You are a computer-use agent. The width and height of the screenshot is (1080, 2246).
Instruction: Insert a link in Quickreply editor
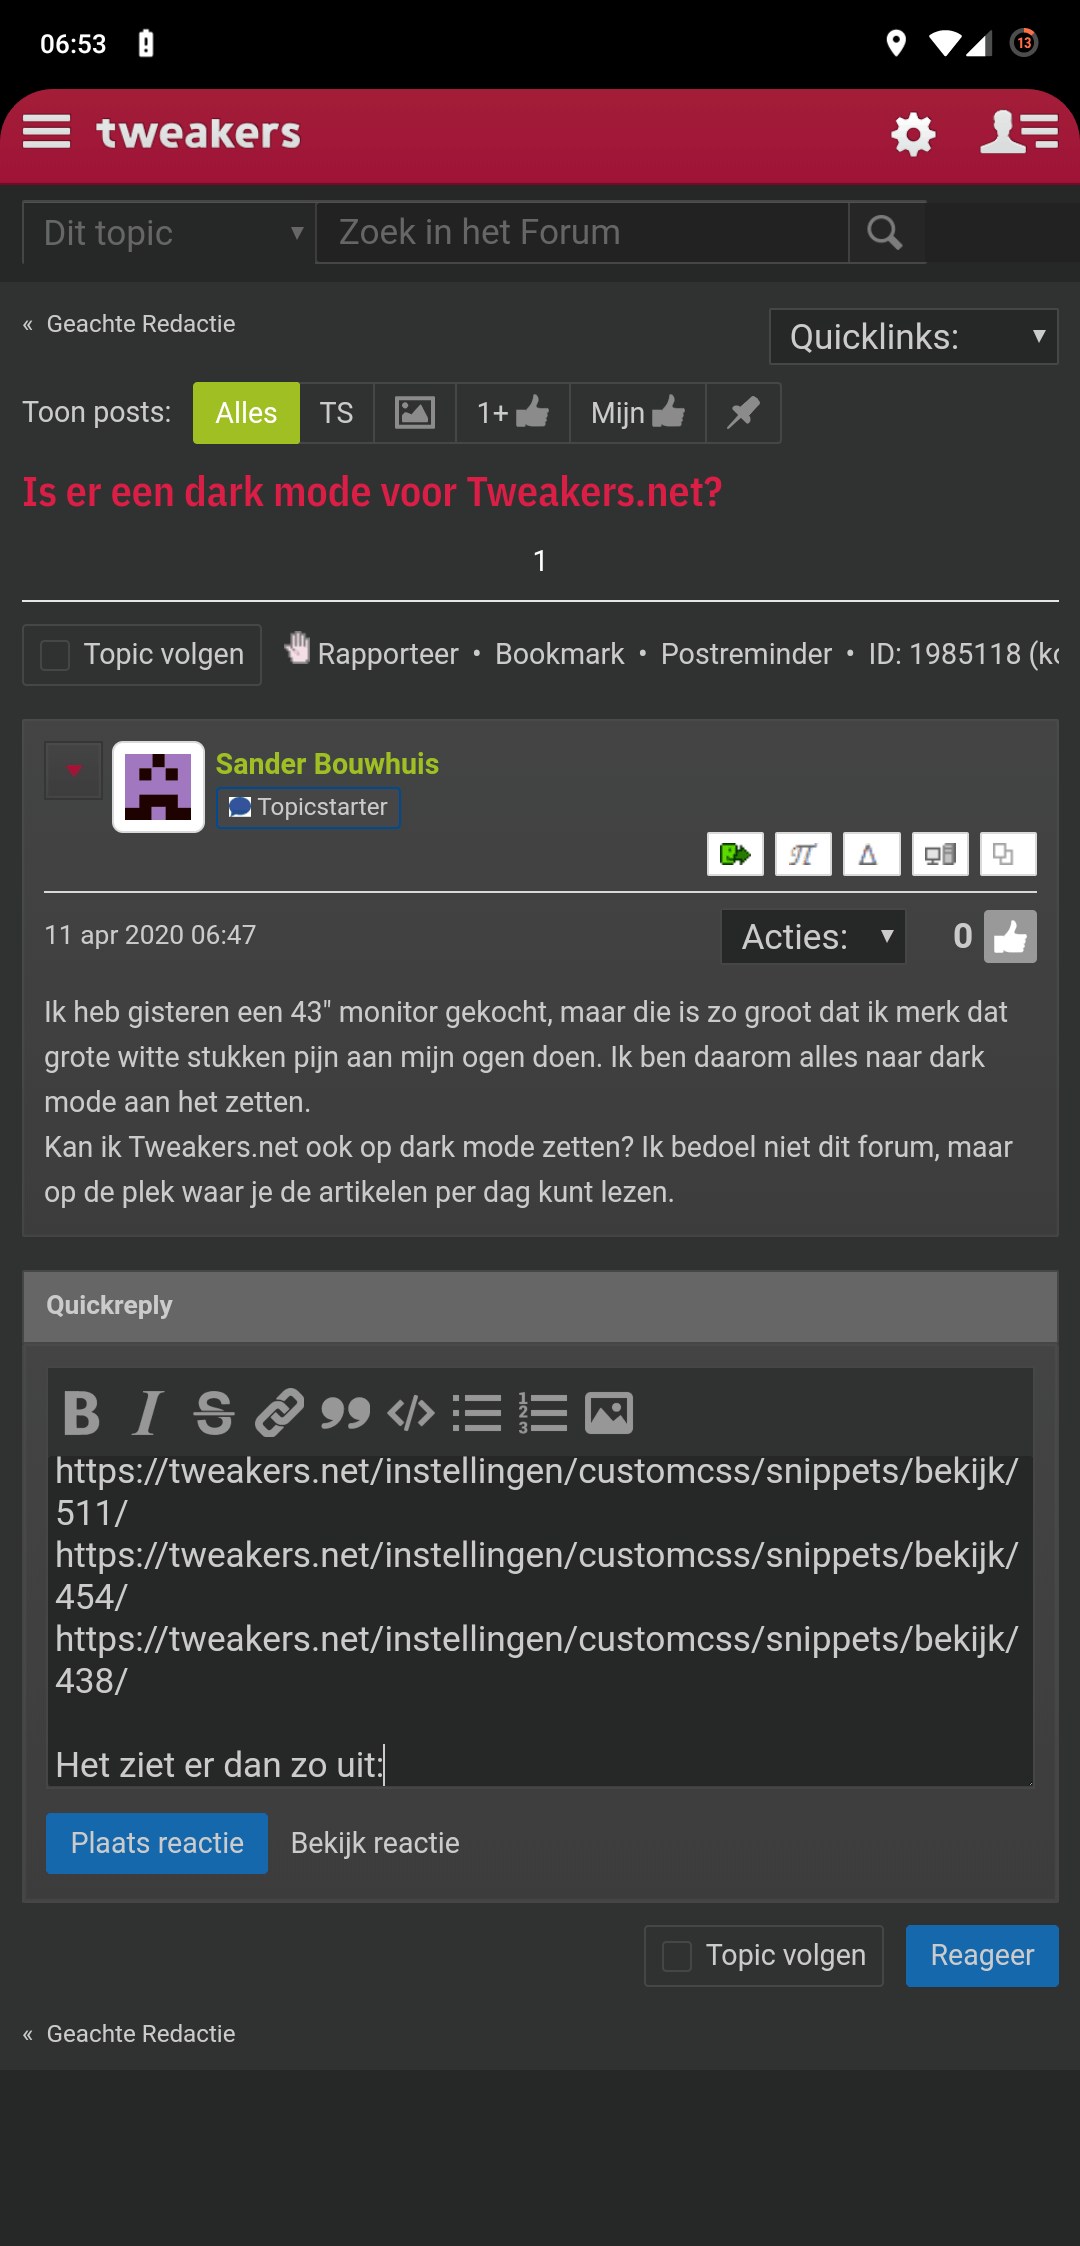tap(279, 1413)
